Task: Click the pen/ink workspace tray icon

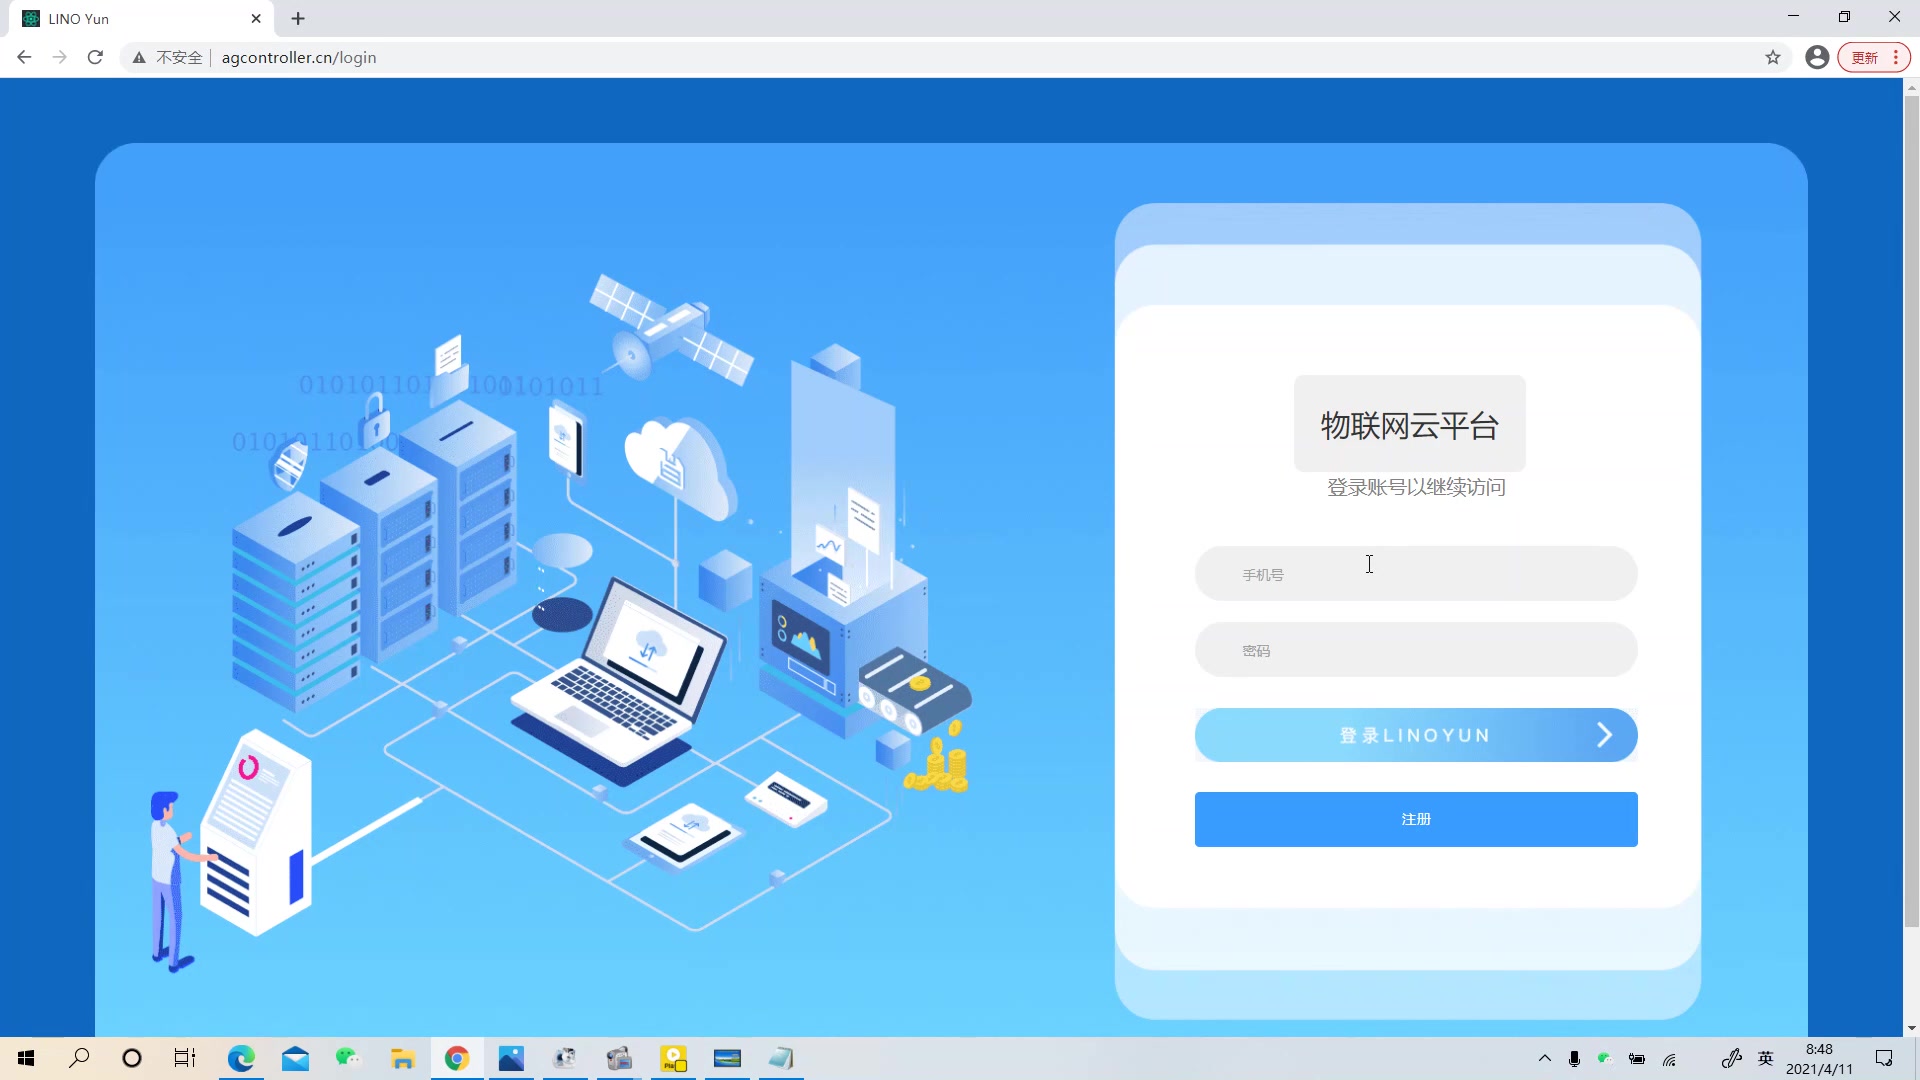Action: [1732, 1058]
